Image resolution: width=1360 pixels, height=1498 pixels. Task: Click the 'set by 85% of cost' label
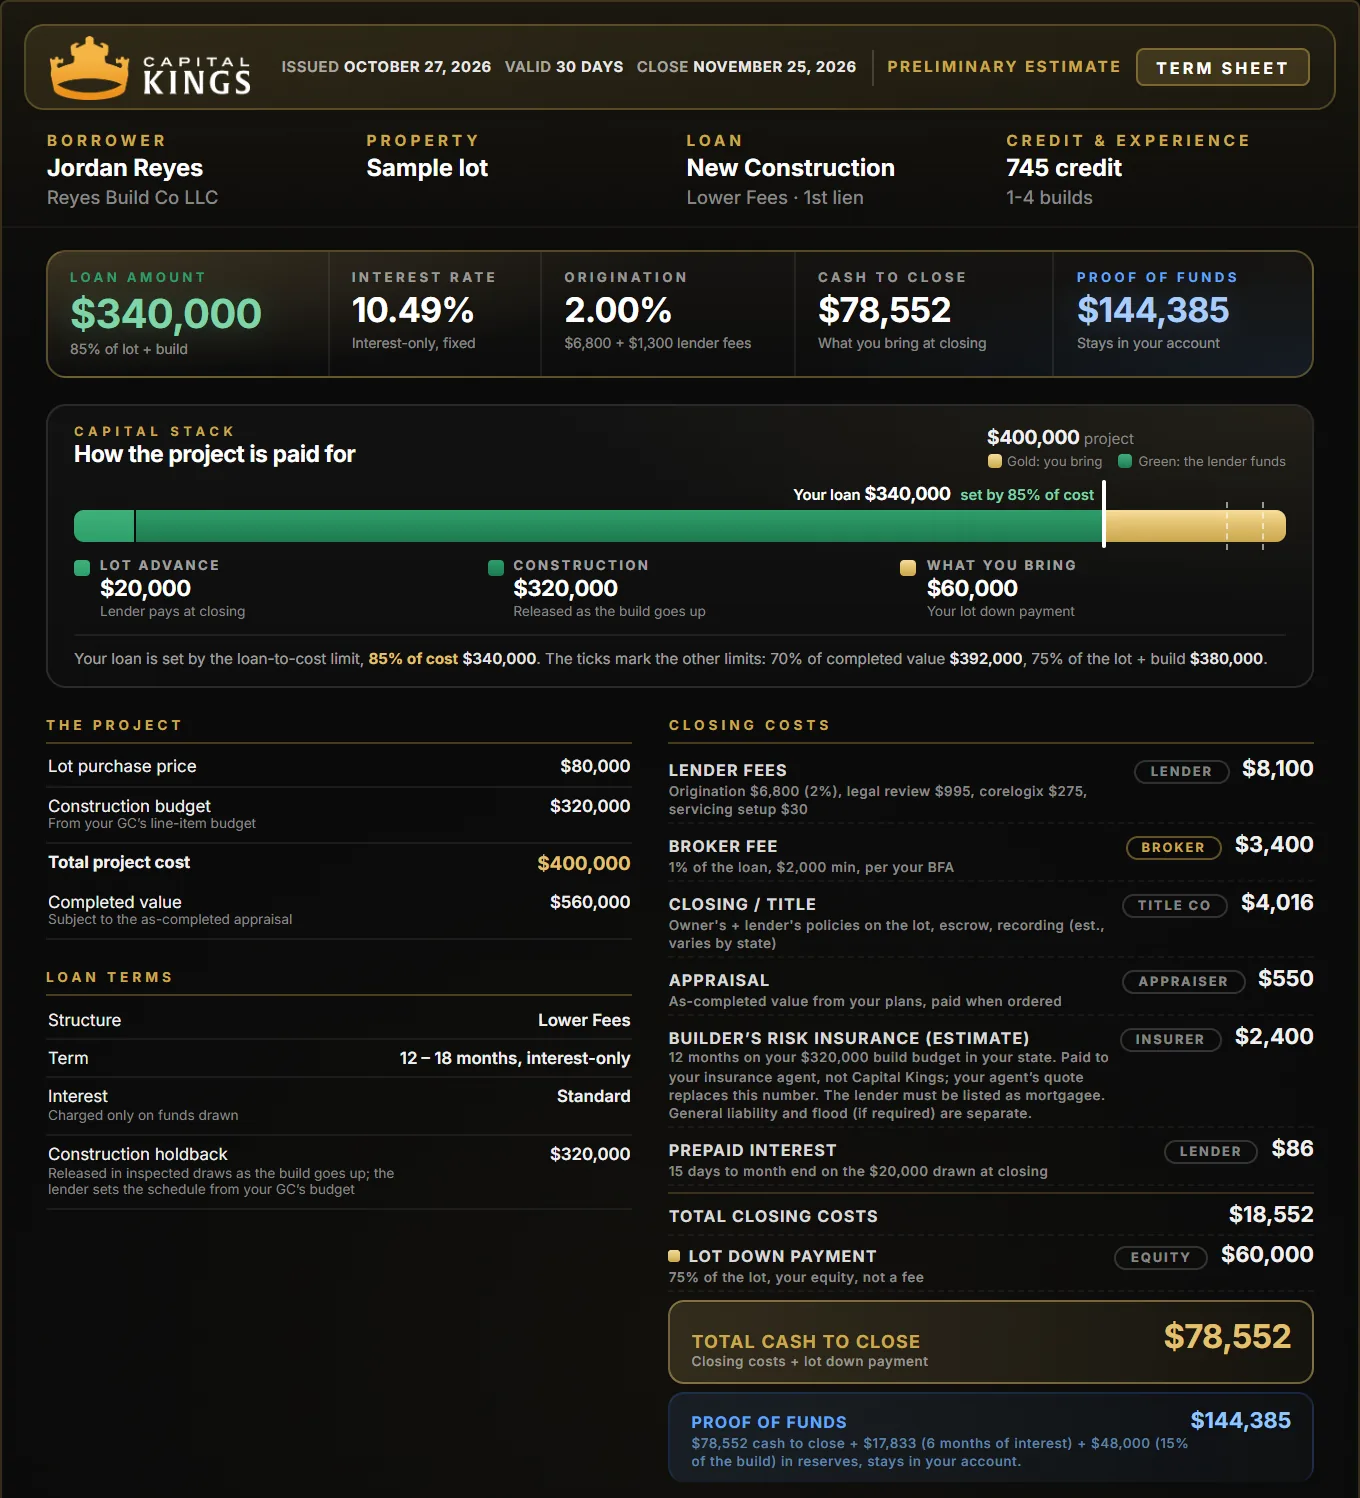coord(1027,495)
